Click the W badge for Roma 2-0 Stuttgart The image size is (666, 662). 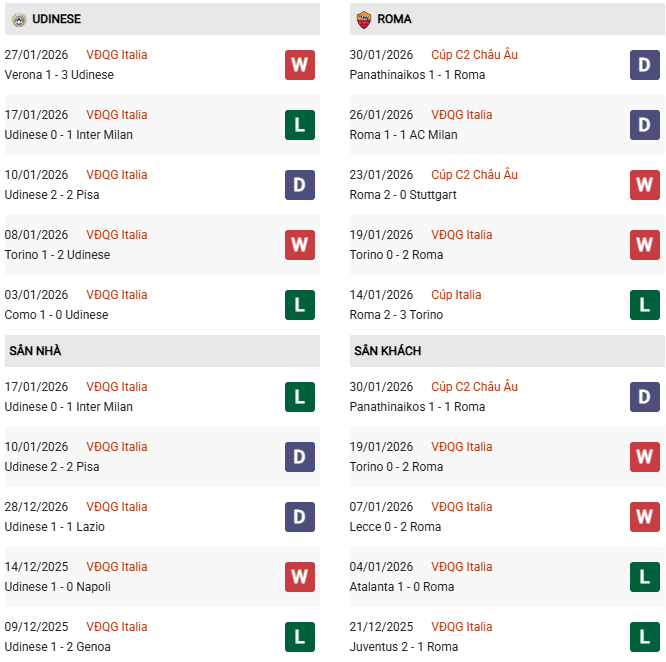tap(645, 185)
